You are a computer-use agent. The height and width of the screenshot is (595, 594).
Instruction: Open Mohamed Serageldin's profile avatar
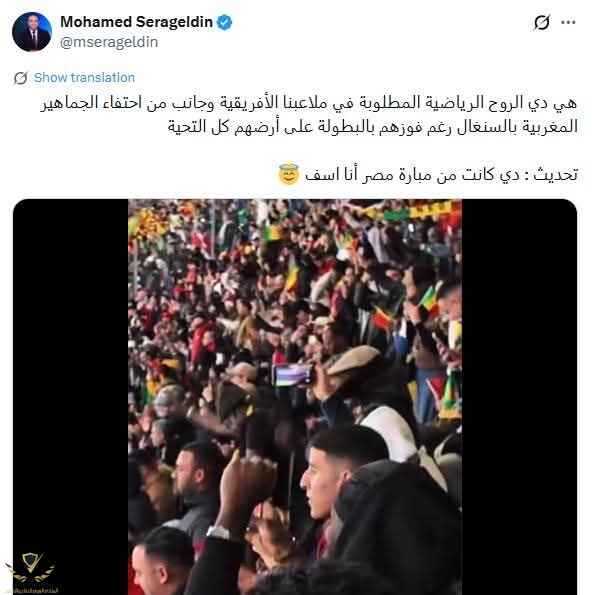[x=32, y=31]
